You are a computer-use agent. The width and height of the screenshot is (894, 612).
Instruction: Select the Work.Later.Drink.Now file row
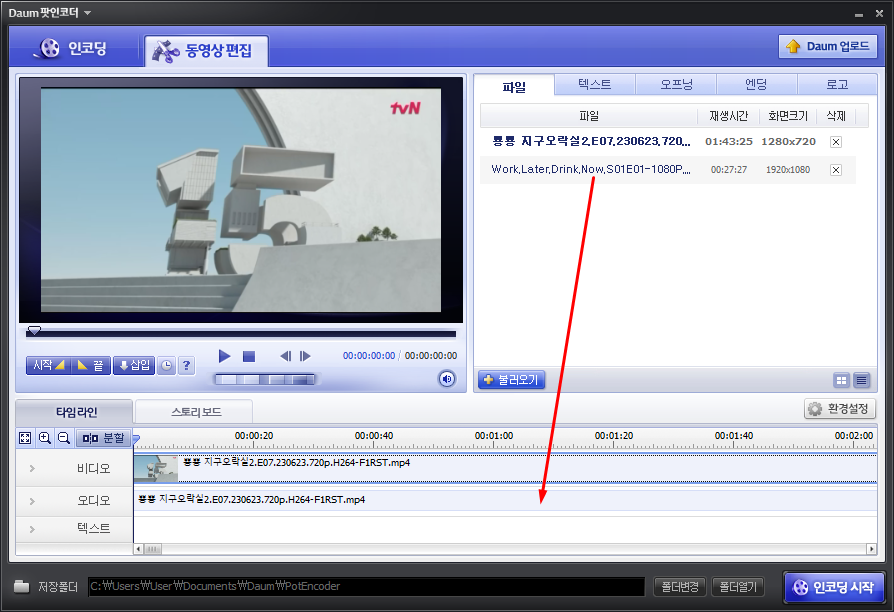(668, 170)
